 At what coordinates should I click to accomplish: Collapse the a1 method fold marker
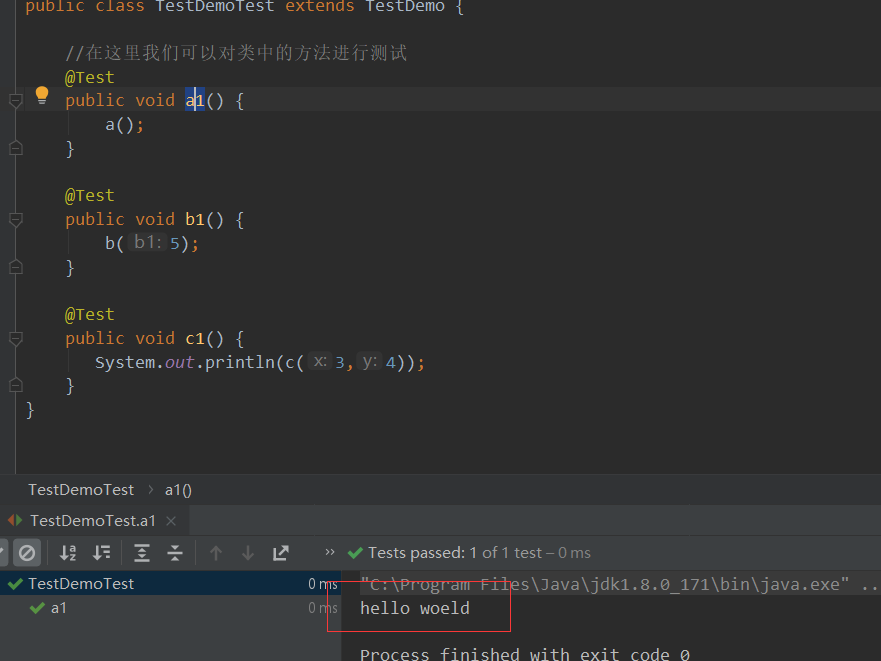pos(16,101)
